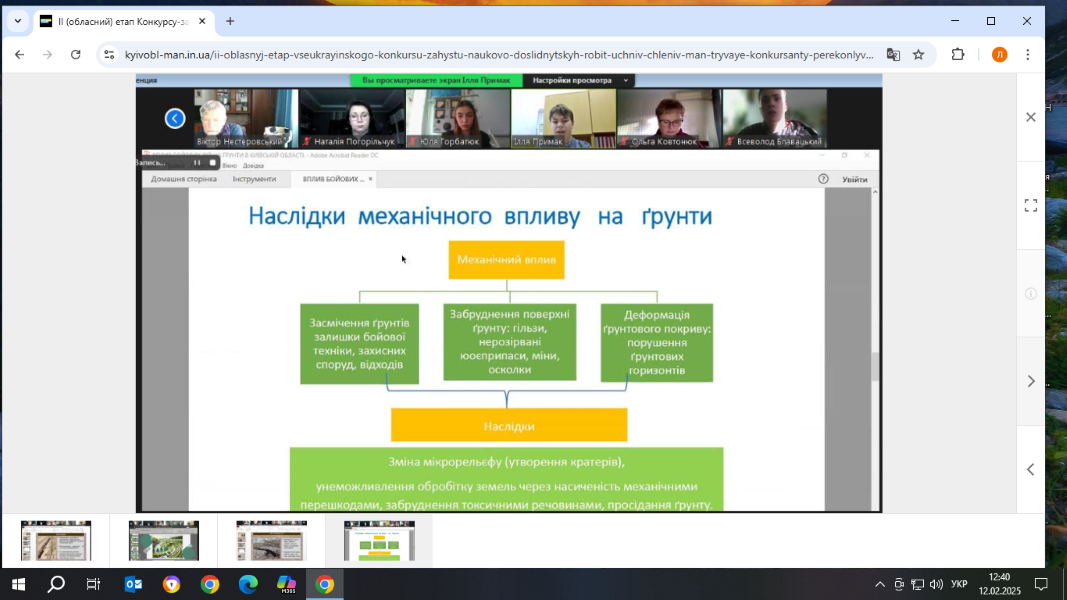Show image info in viewer sidebar

click(1031, 293)
